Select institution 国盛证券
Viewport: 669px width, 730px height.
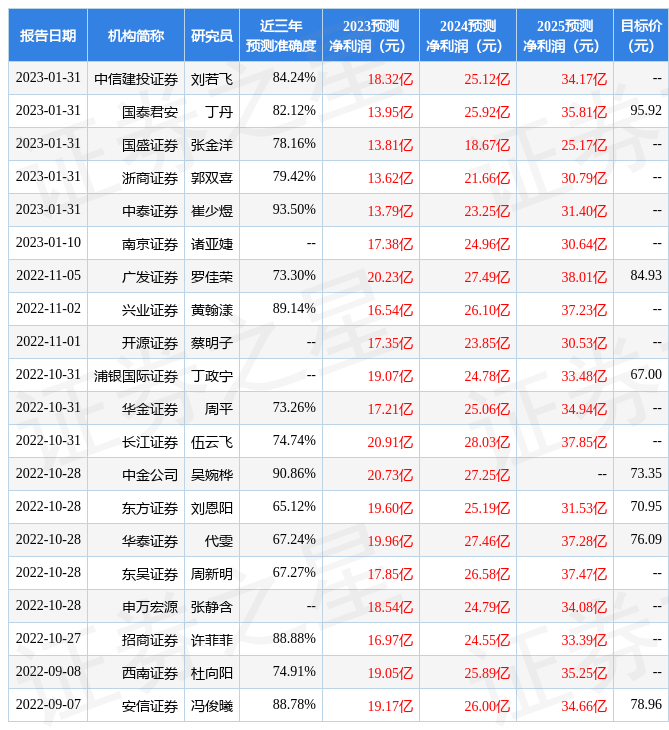point(150,145)
